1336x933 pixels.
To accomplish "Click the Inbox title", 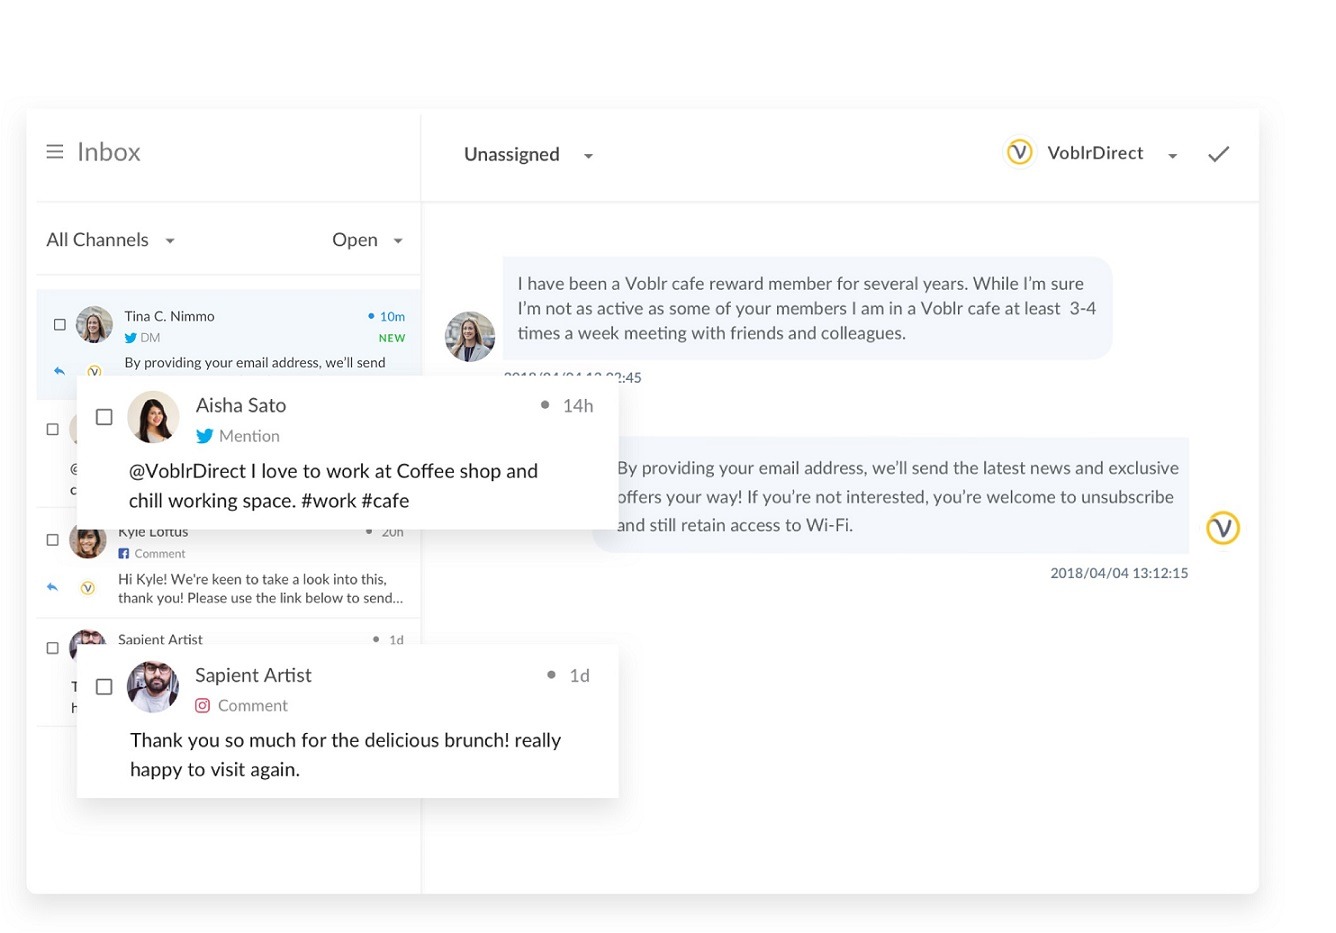I will [x=109, y=152].
